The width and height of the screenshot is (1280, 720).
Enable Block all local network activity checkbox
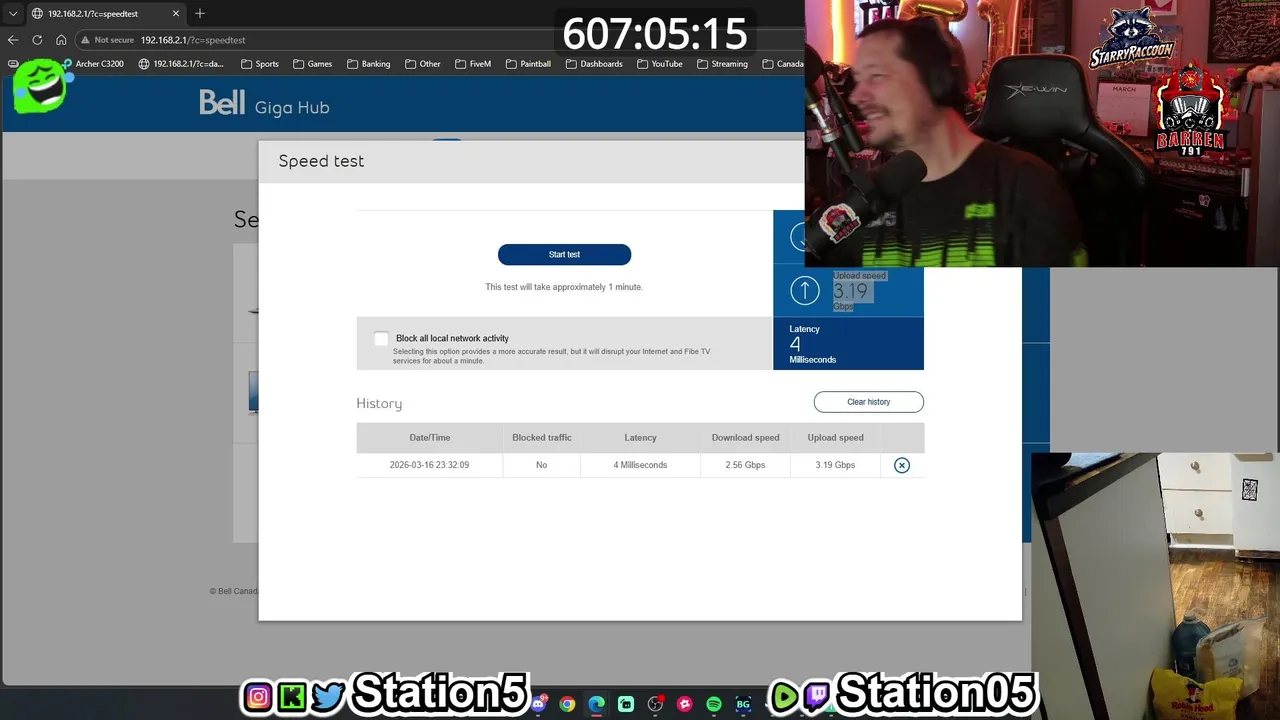[x=381, y=339]
